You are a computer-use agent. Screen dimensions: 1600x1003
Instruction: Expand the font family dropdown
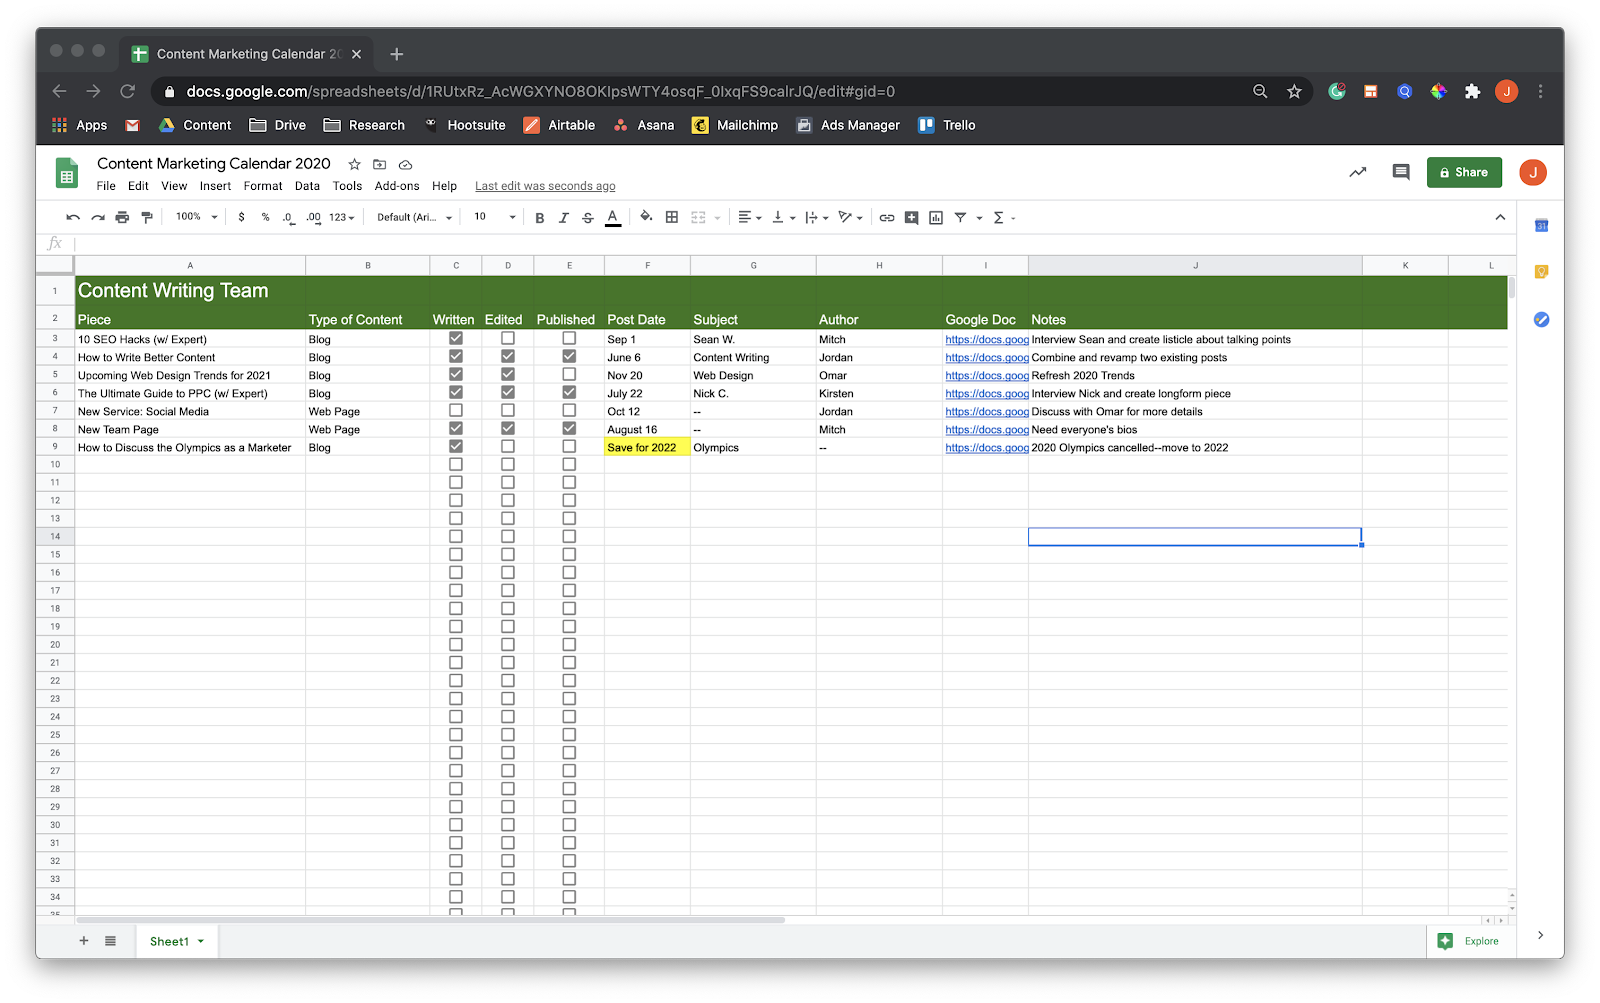pos(414,217)
